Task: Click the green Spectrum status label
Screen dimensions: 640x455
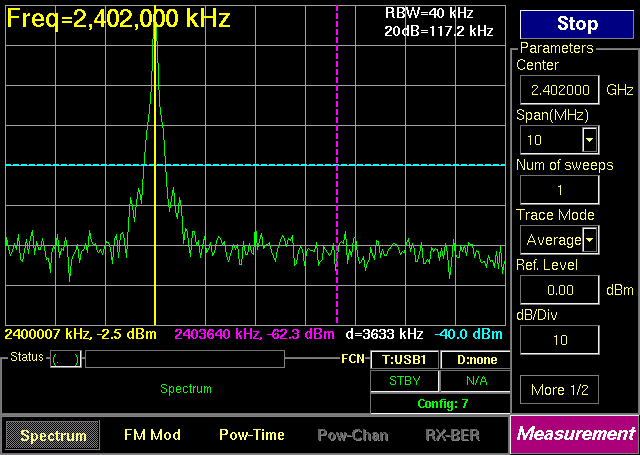Action: (186, 388)
